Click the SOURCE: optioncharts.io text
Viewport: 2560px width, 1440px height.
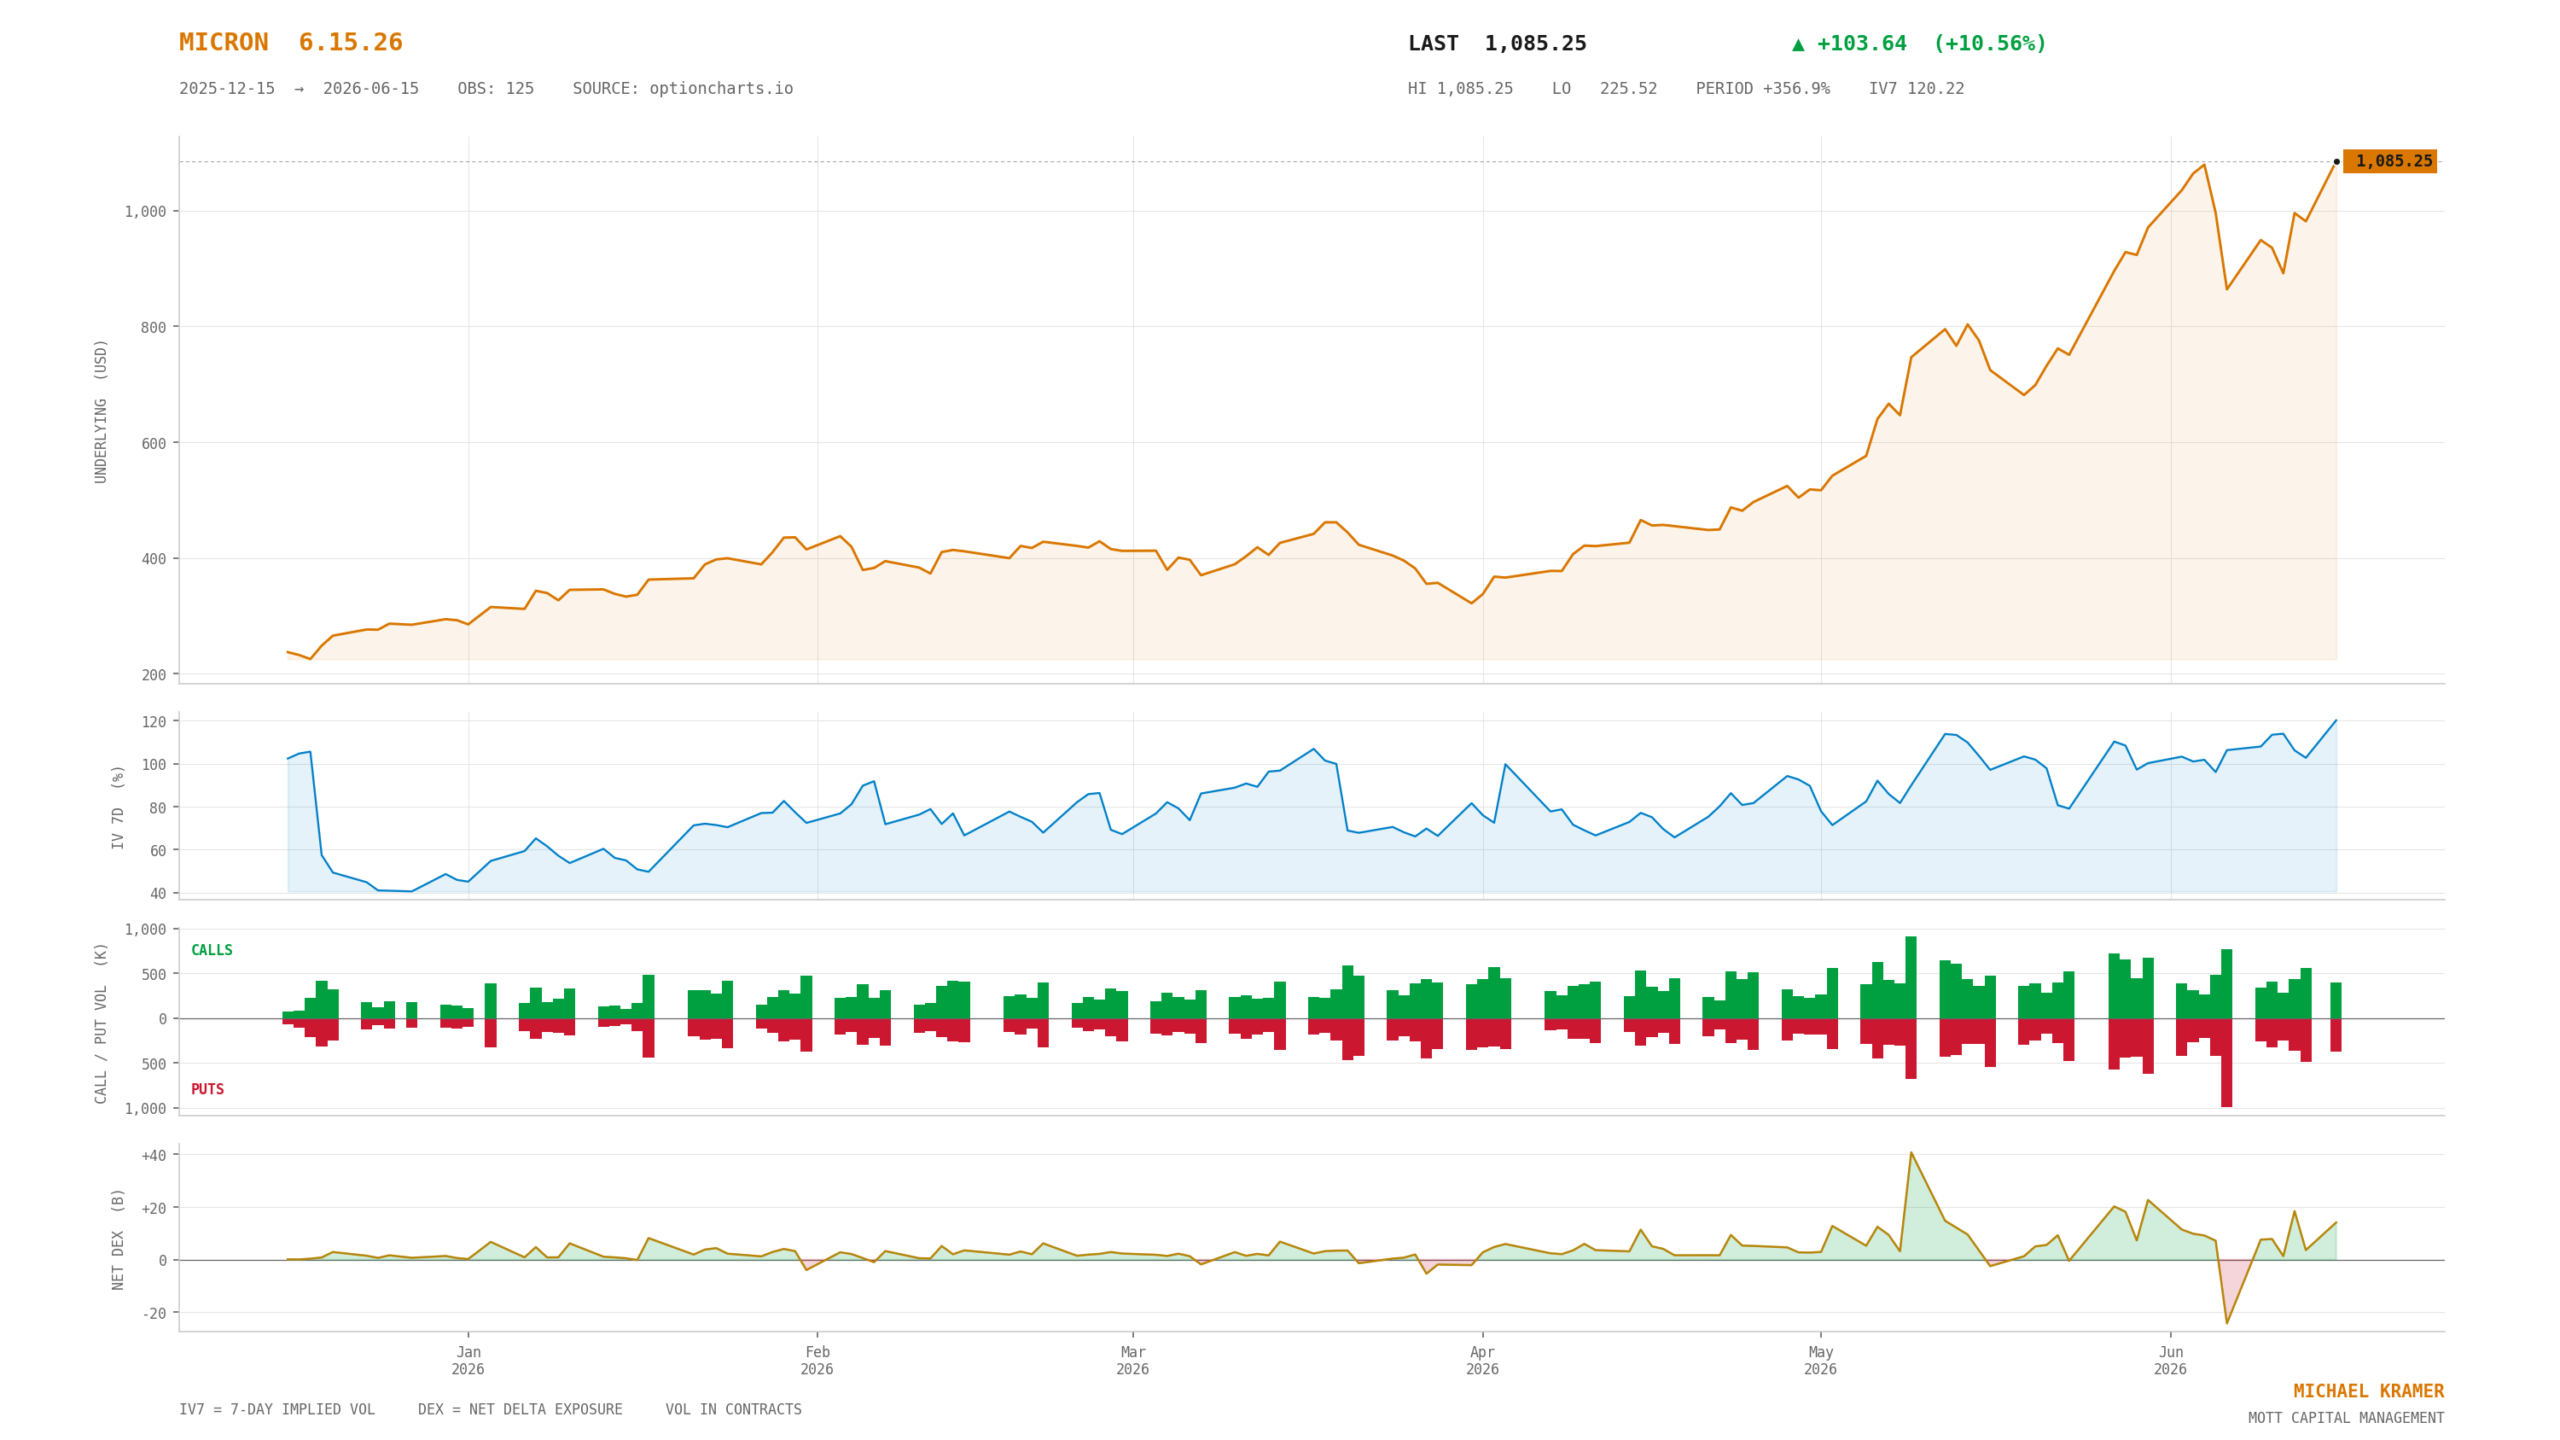click(x=683, y=89)
